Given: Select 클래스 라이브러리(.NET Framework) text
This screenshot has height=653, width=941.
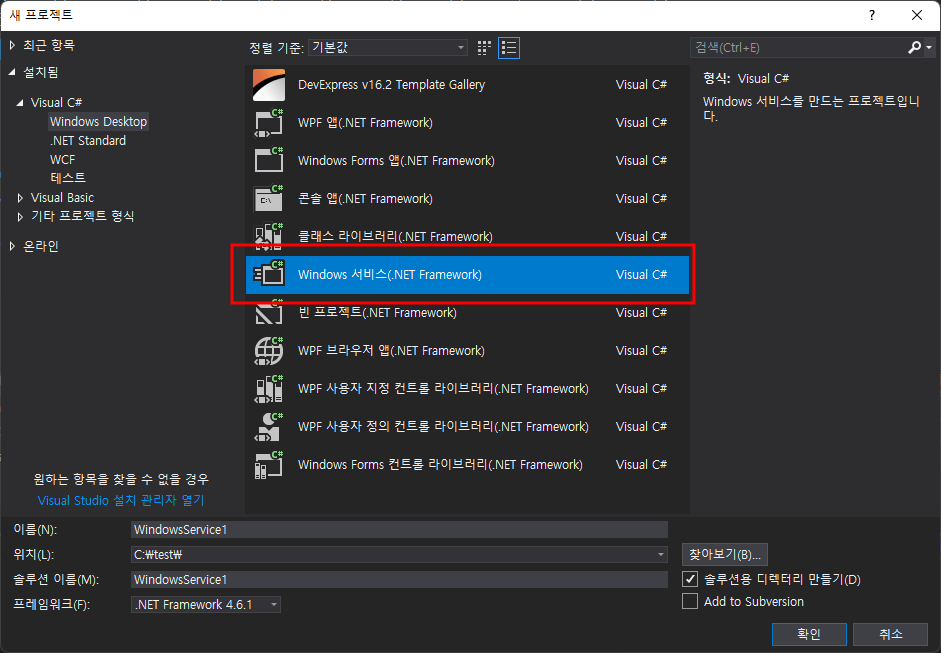Looking at the screenshot, I should pyautogui.click(x=395, y=236).
